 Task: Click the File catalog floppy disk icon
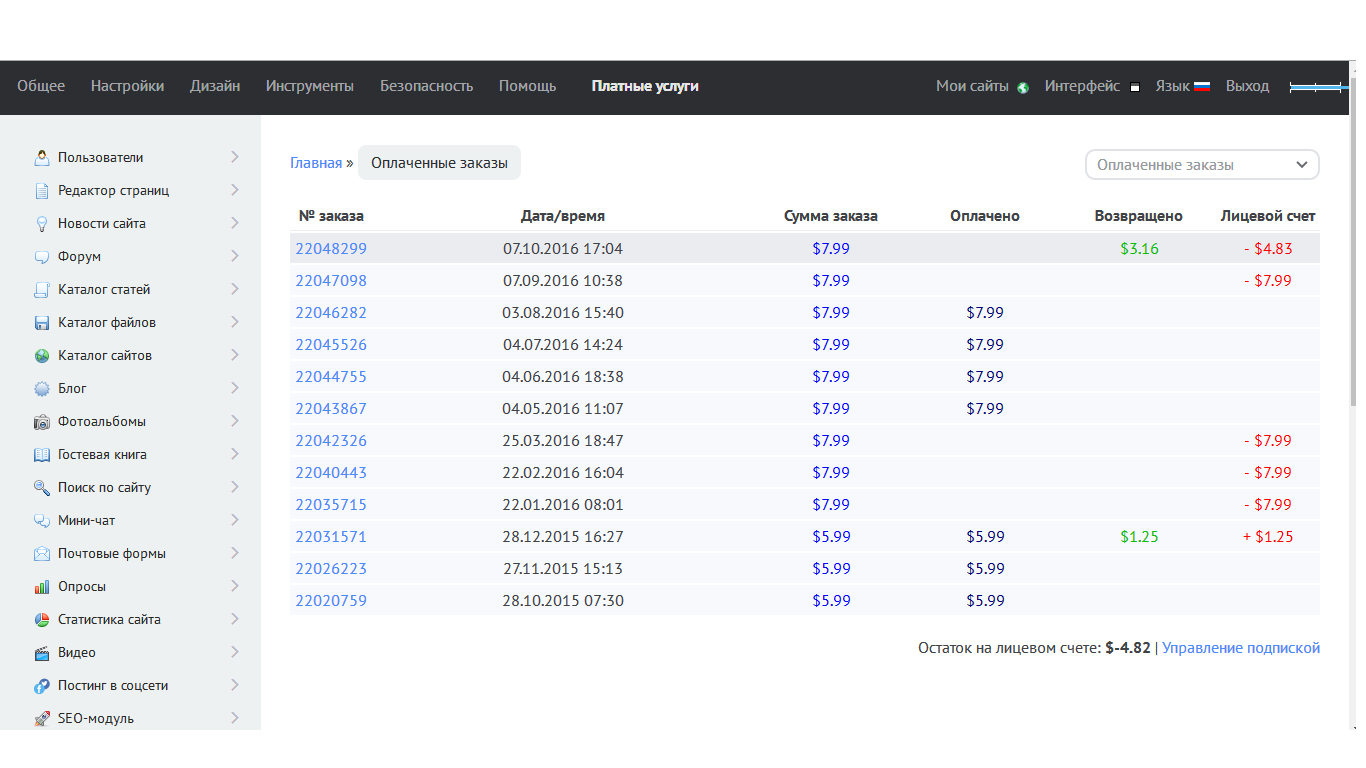pyautogui.click(x=42, y=322)
